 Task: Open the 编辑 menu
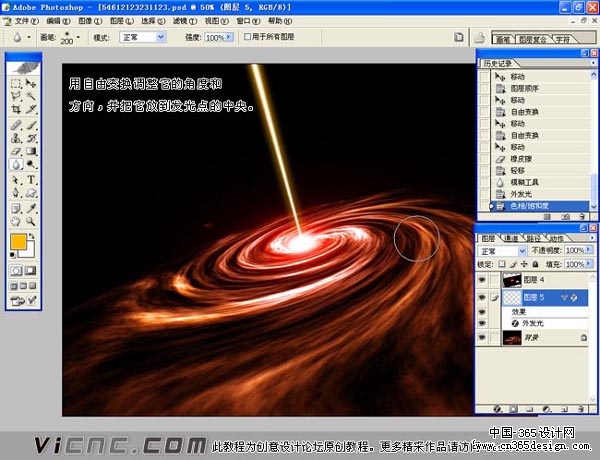(58, 21)
